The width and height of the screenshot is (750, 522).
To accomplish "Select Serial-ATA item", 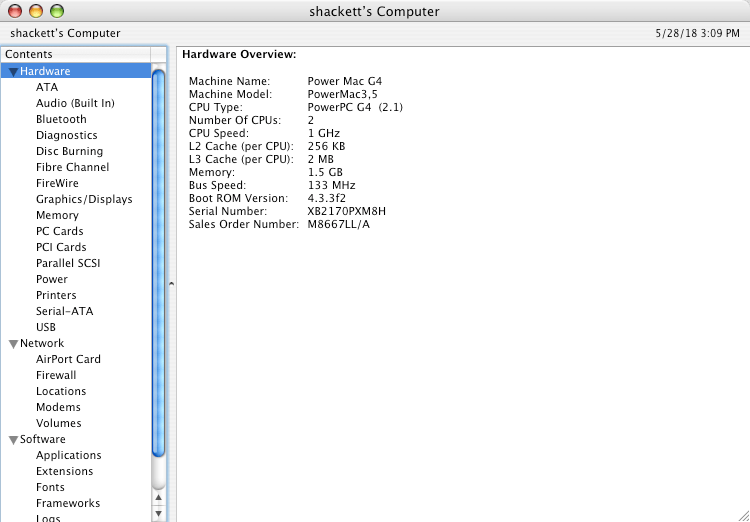I will 65,311.
